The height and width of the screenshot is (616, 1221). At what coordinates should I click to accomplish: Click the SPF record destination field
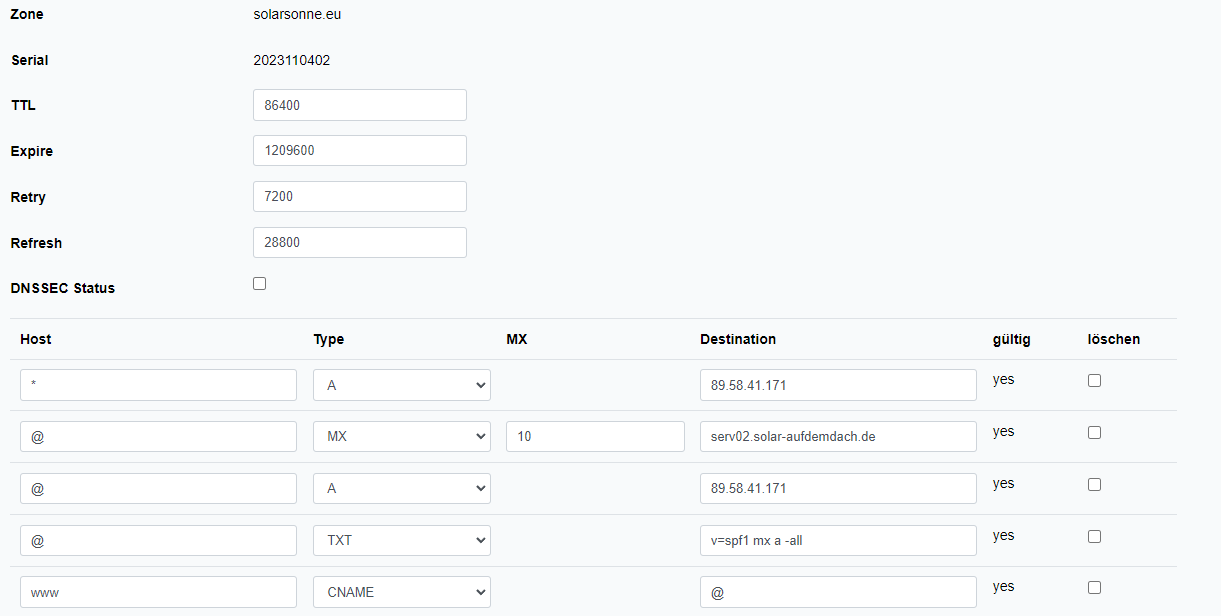tap(837, 541)
